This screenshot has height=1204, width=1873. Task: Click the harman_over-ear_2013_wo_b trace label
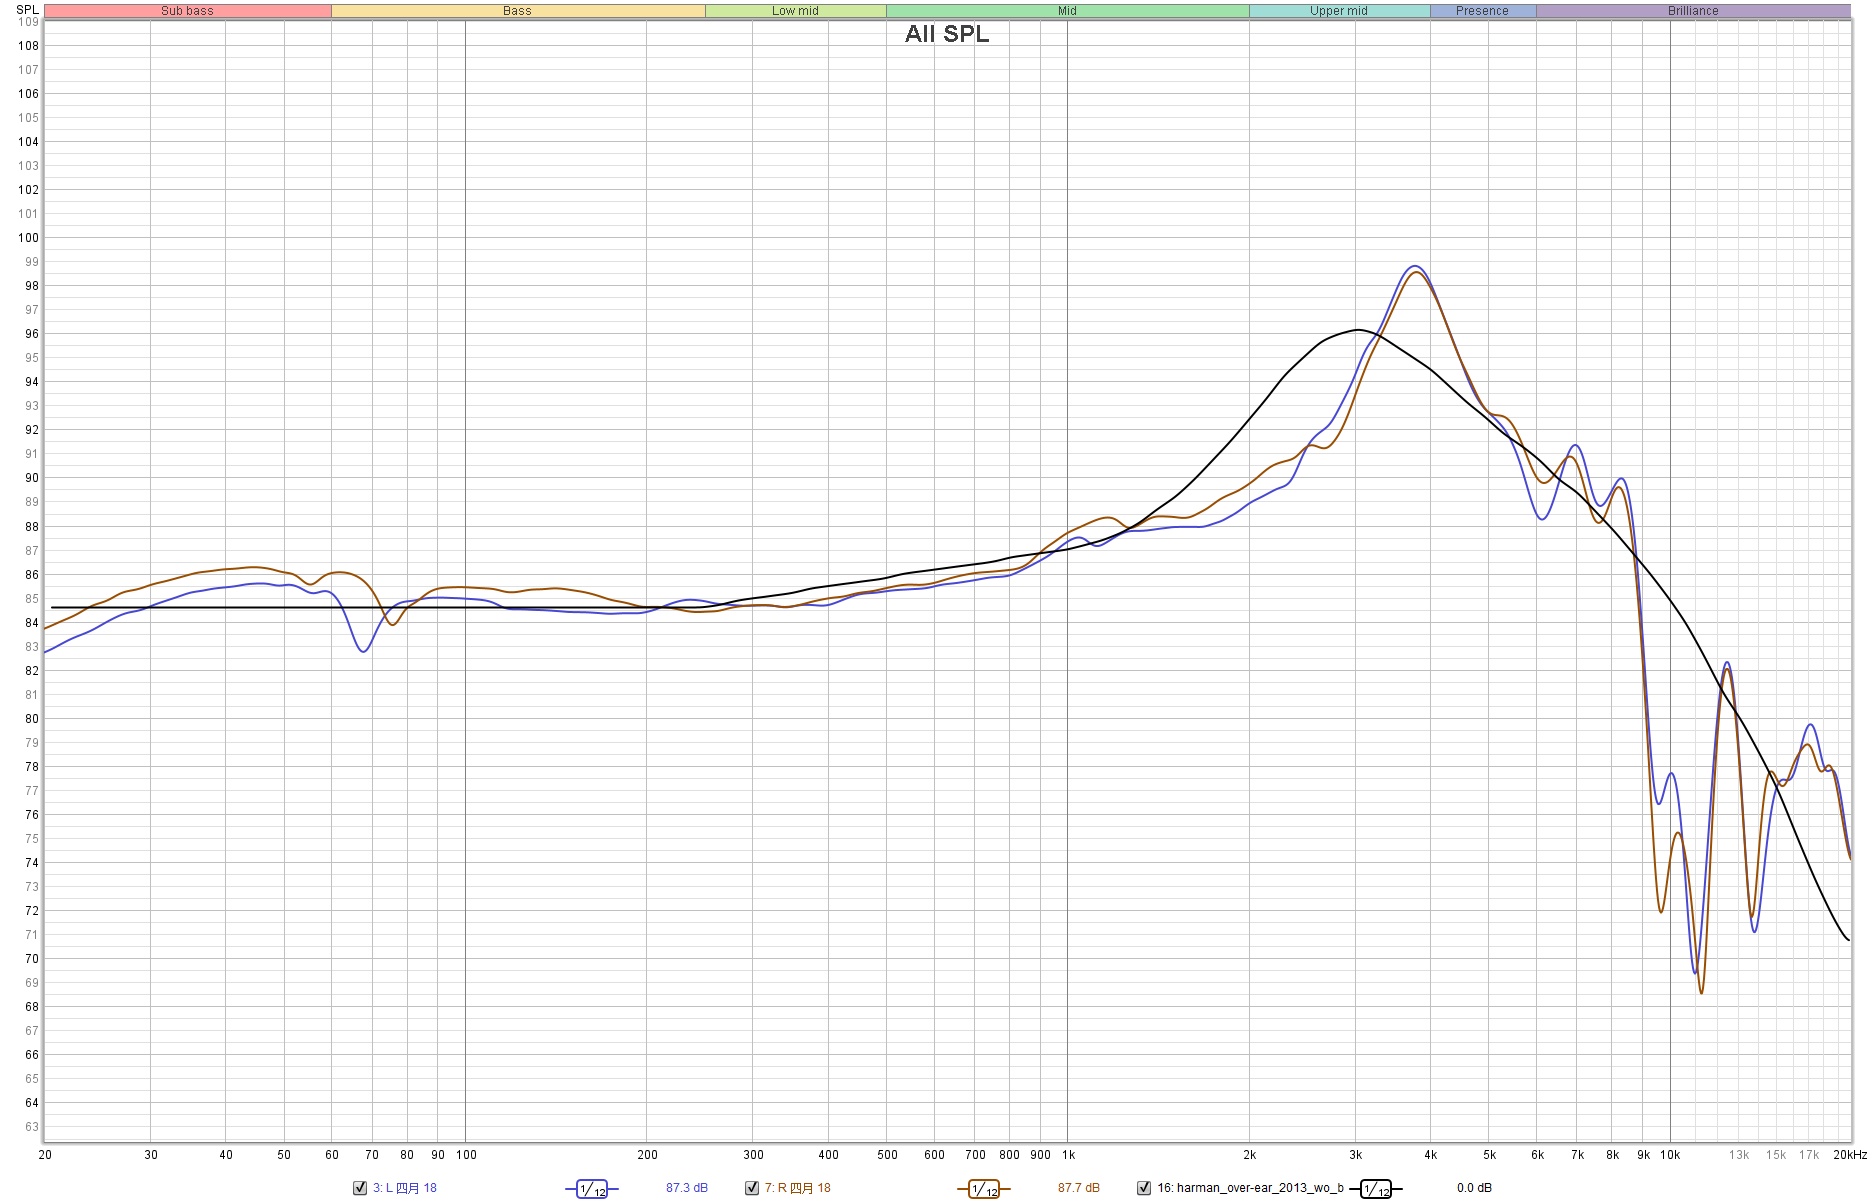click(x=1250, y=1188)
